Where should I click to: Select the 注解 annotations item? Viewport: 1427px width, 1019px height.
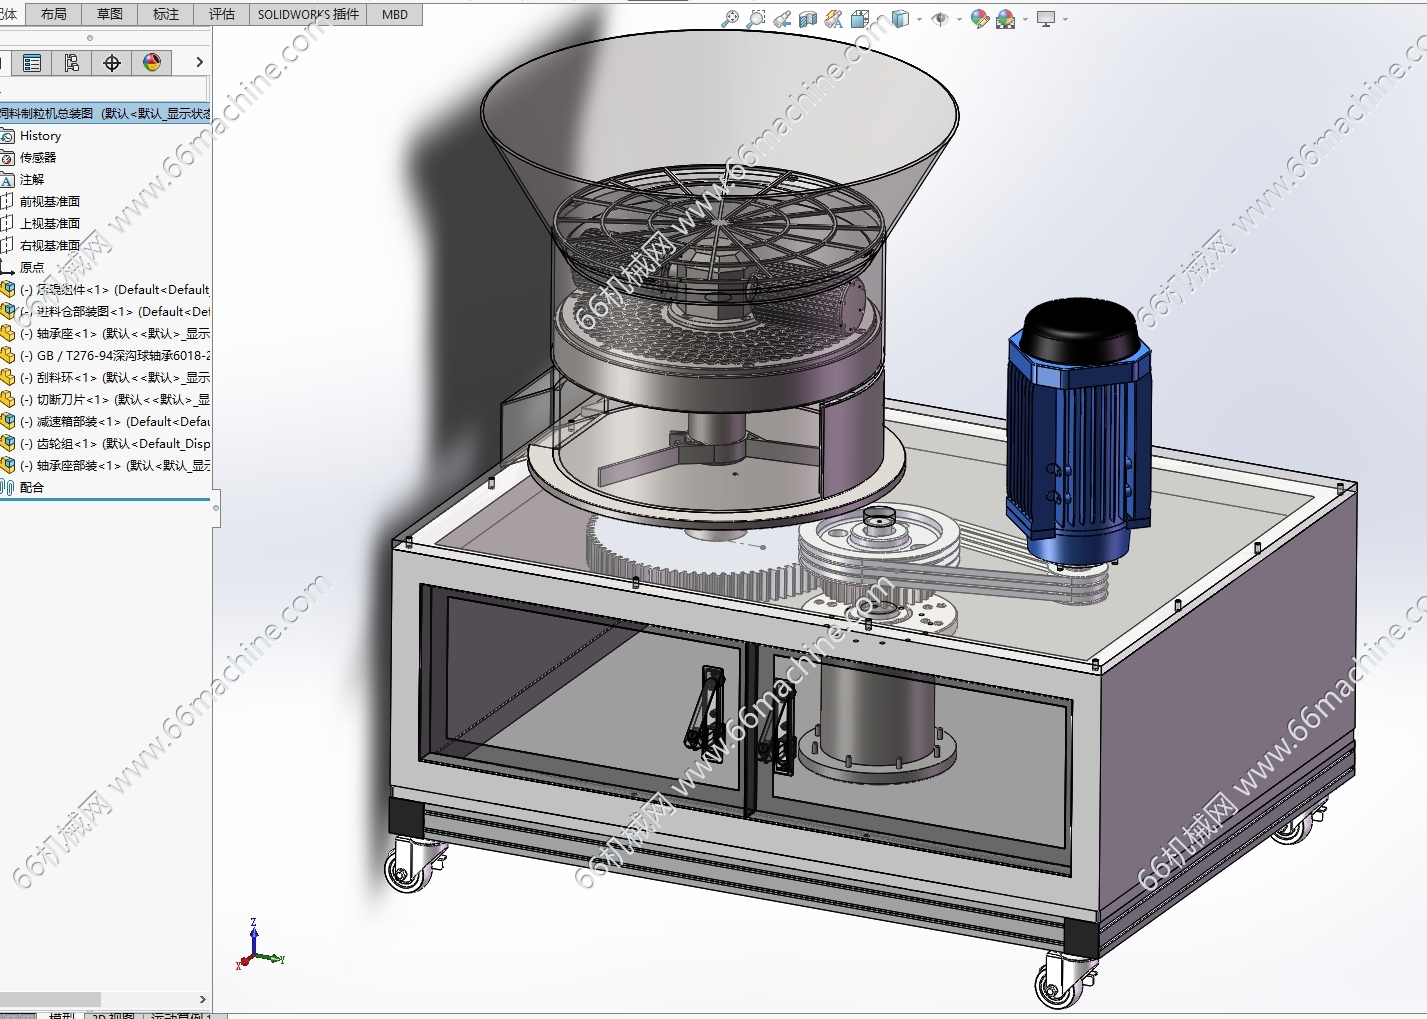coord(32,180)
